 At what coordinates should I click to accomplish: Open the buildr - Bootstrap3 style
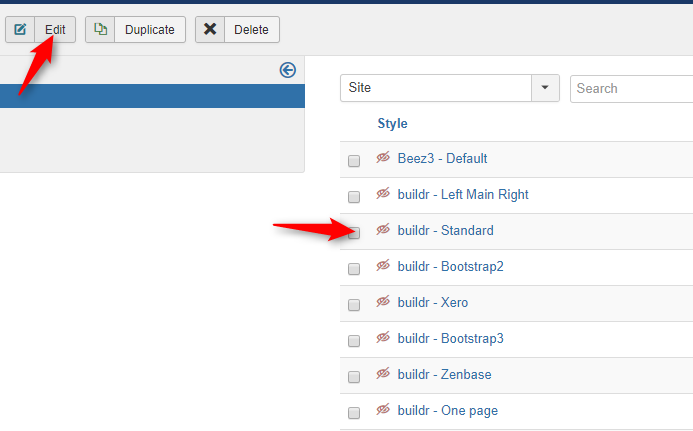[x=450, y=339]
